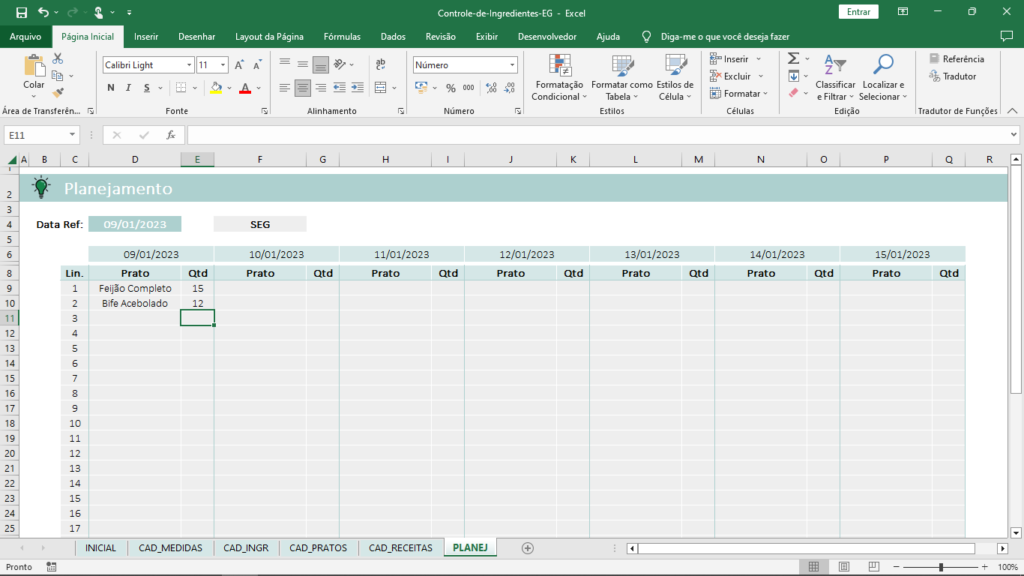Click the Cut scissors icon

tap(57, 60)
